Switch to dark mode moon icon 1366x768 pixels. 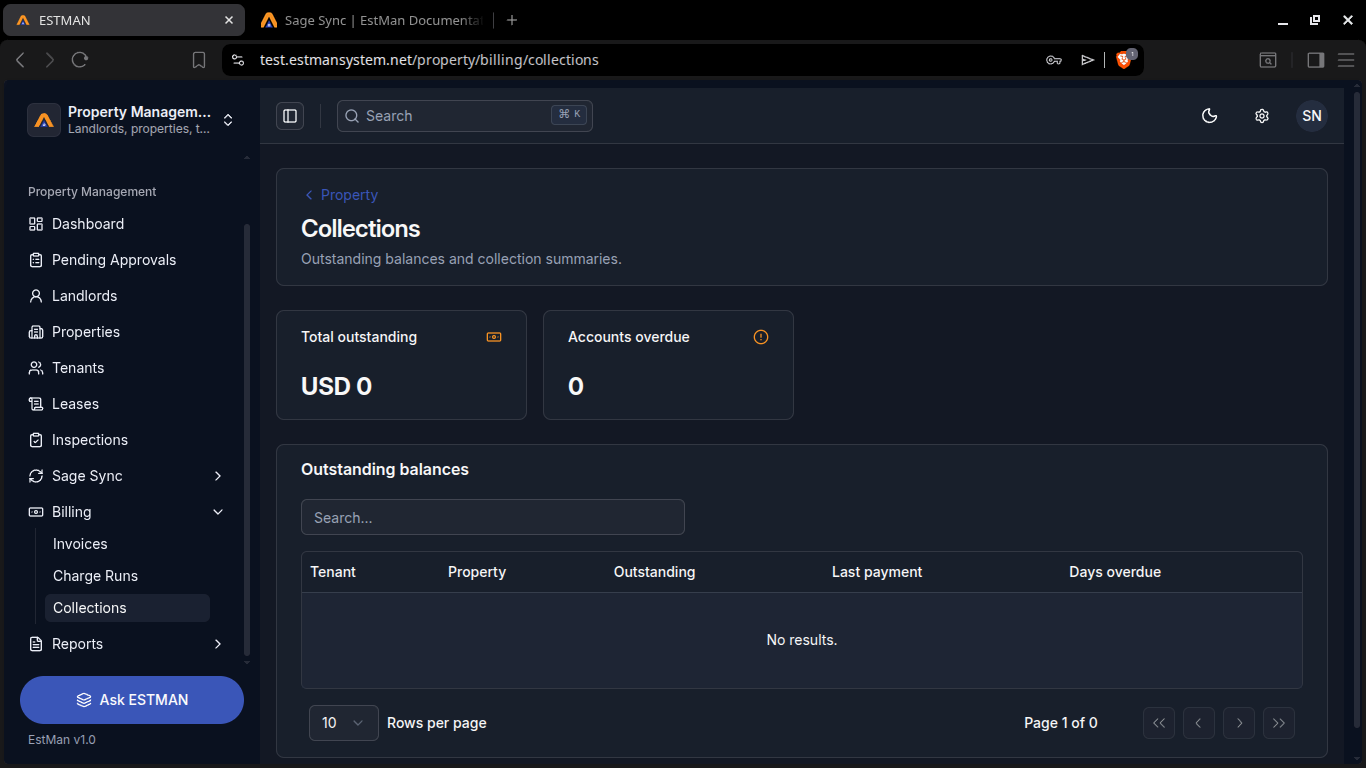pyautogui.click(x=1209, y=116)
